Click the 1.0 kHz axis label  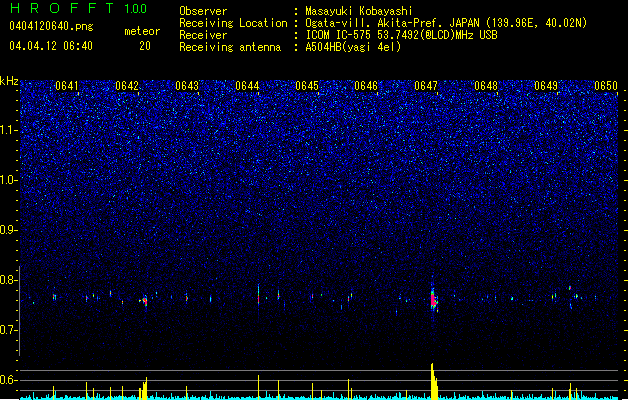point(8,180)
